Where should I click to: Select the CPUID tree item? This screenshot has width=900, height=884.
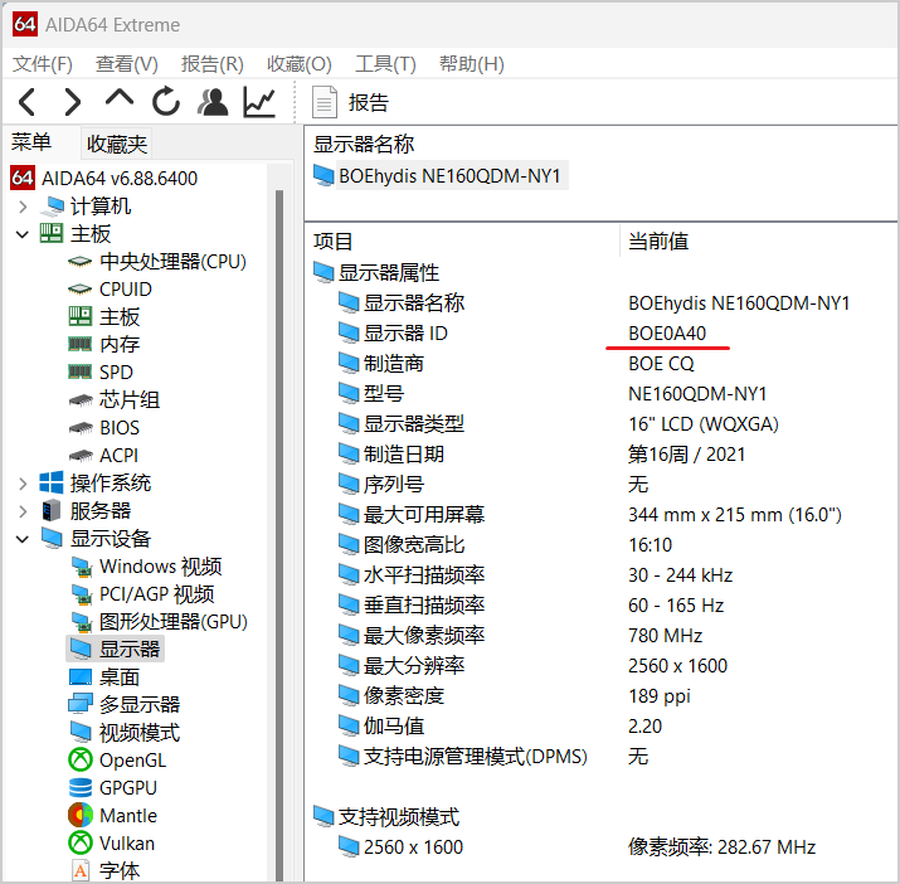click(x=110, y=289)
